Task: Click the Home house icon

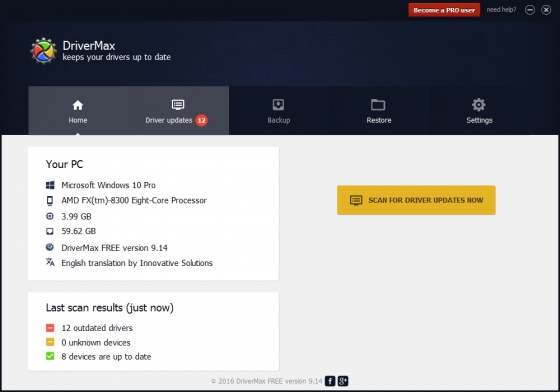Action: click(x=78, y=105)
